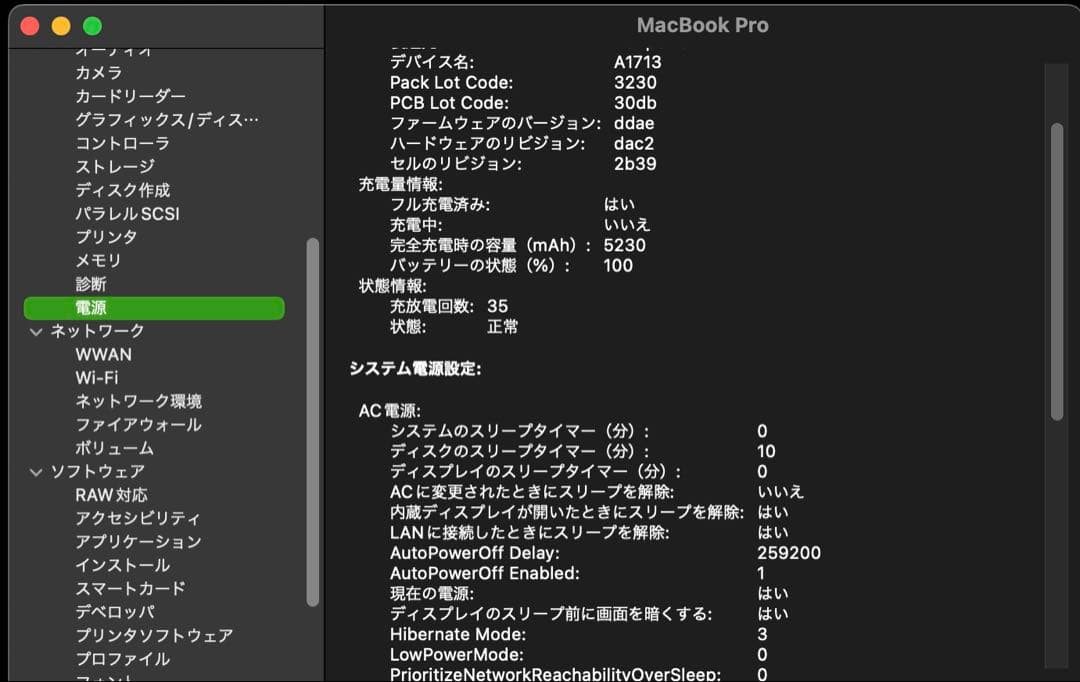The image size is (1080, 682).
Task: Collapse the ソフトウェア category
Action: coord(37,471)
